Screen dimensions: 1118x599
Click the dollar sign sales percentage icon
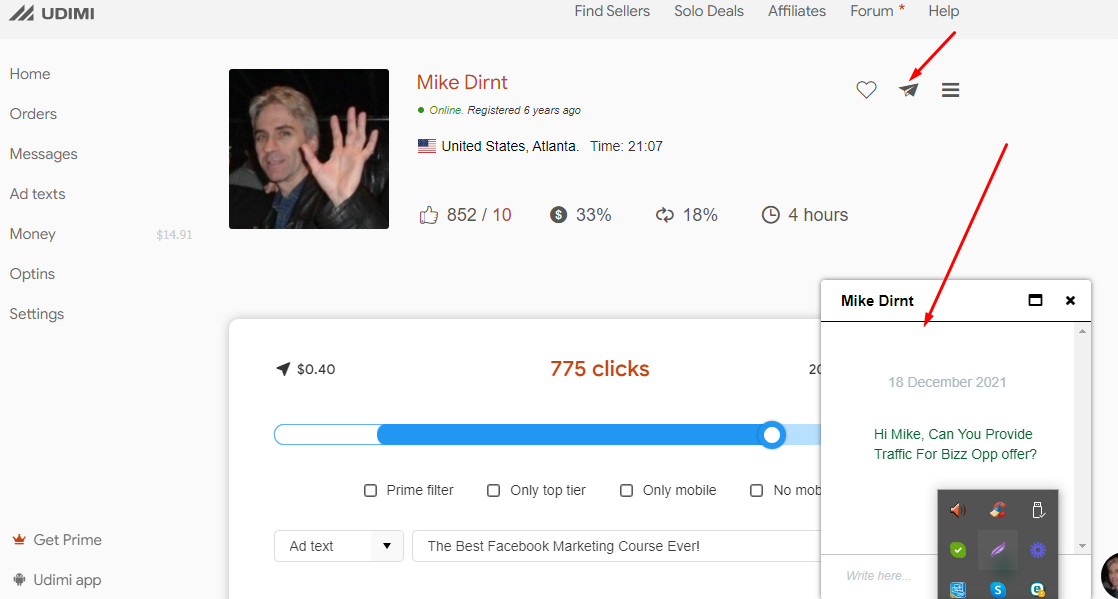558,215
